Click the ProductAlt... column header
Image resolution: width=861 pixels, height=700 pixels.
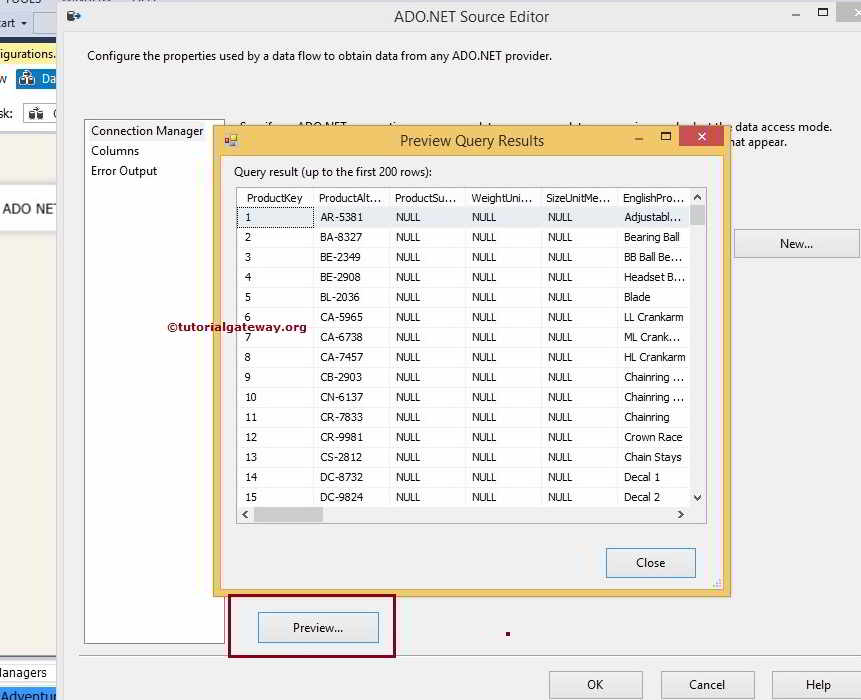point(350,198)
